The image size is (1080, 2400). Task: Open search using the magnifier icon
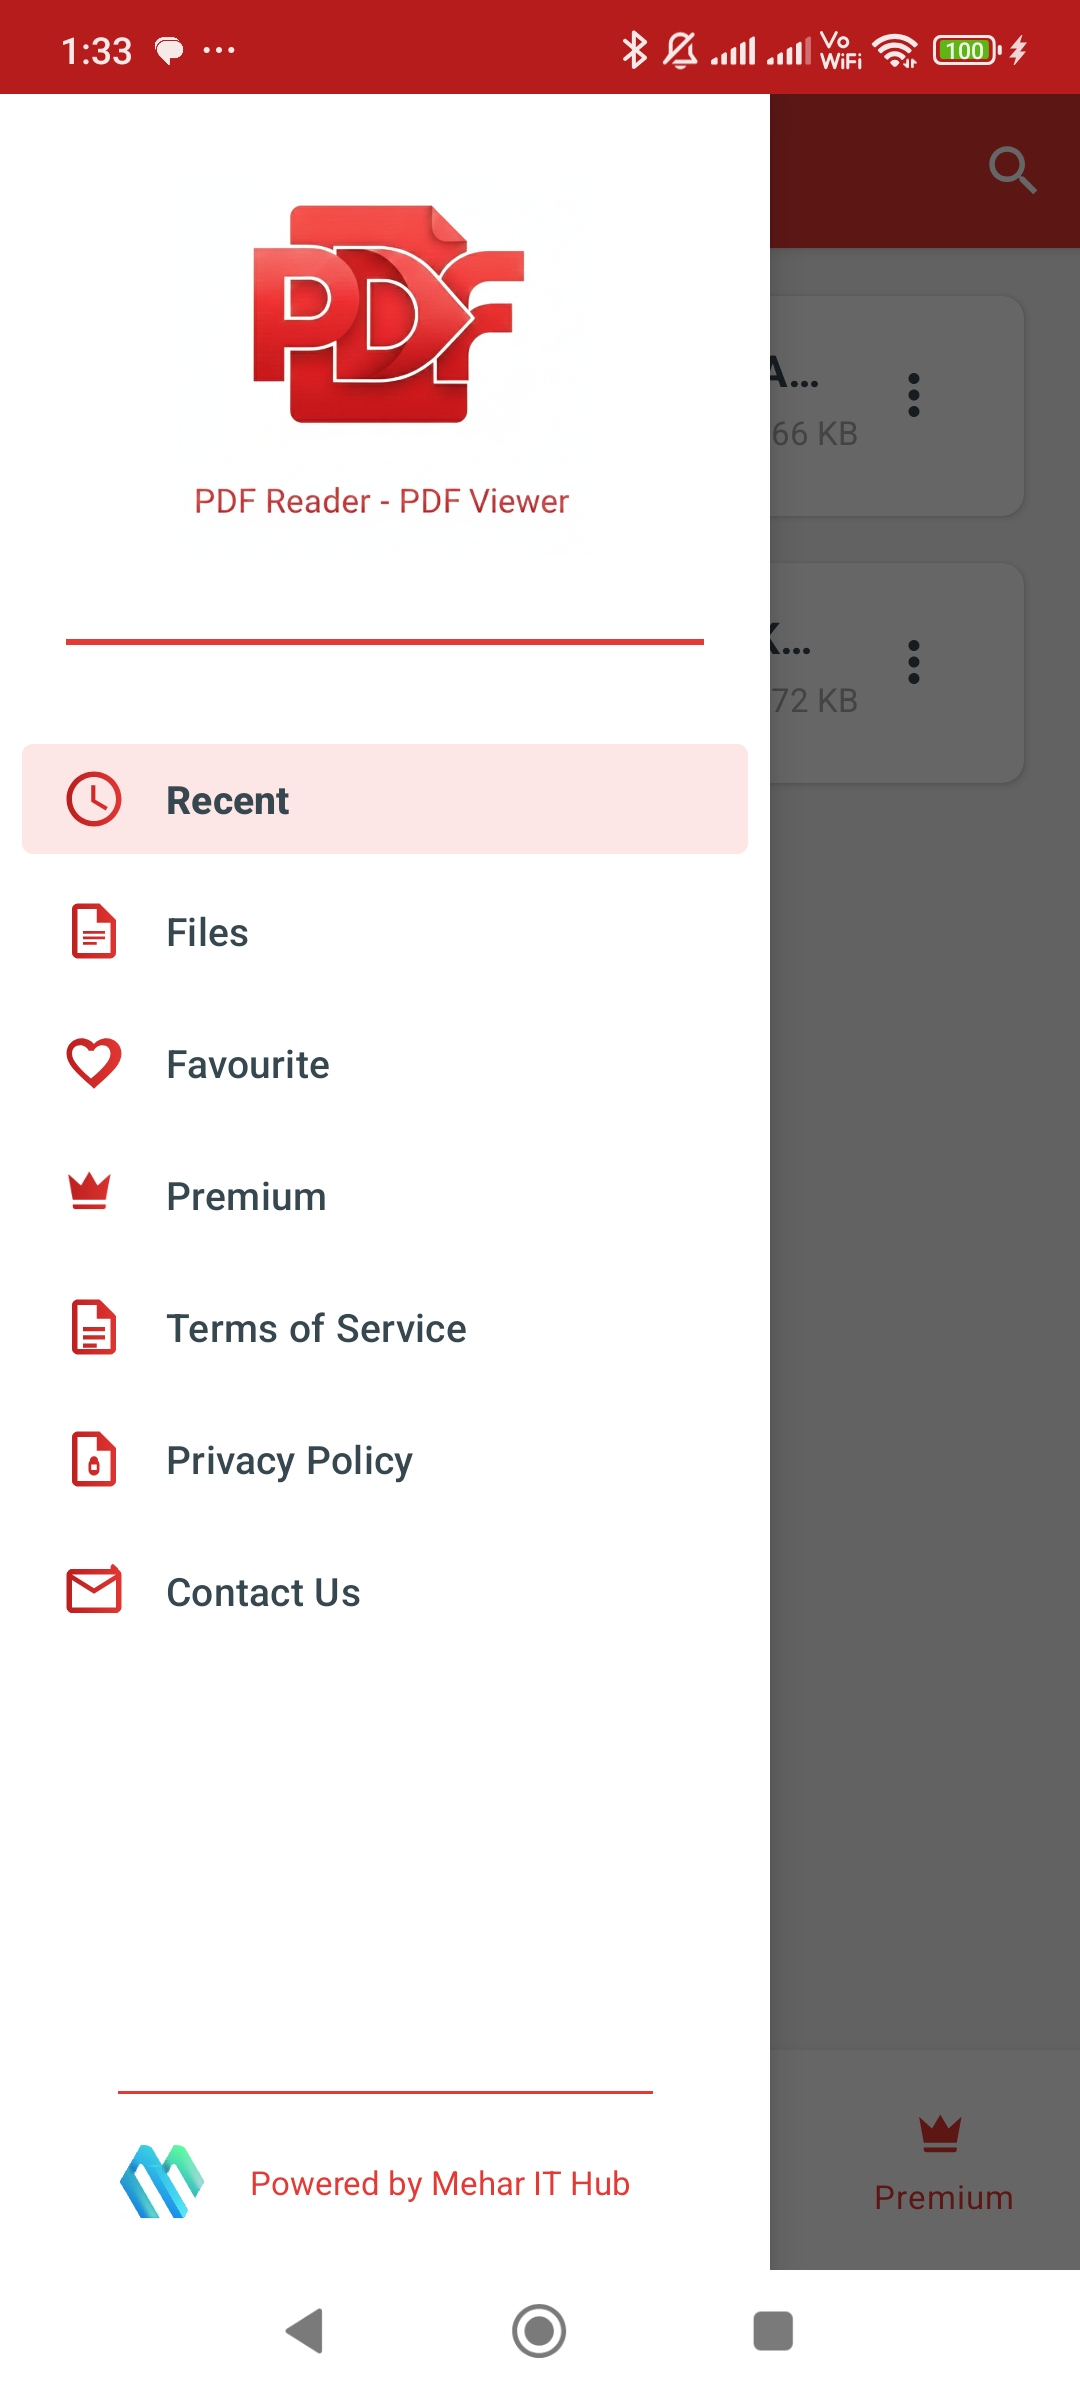(x=1014, y=170)
